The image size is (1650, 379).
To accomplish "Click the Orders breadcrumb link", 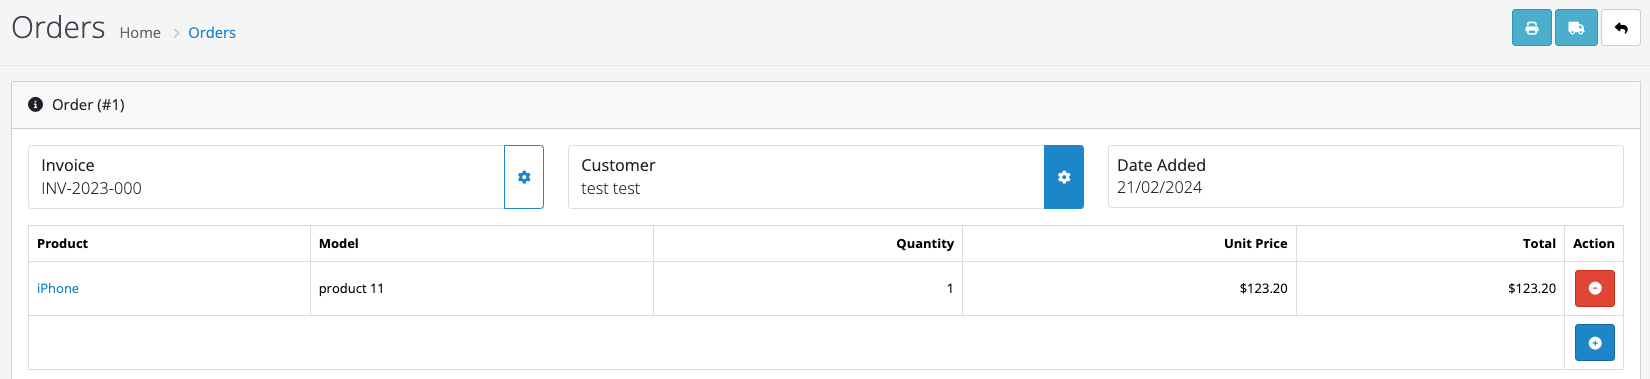I will tap(212, 32).
